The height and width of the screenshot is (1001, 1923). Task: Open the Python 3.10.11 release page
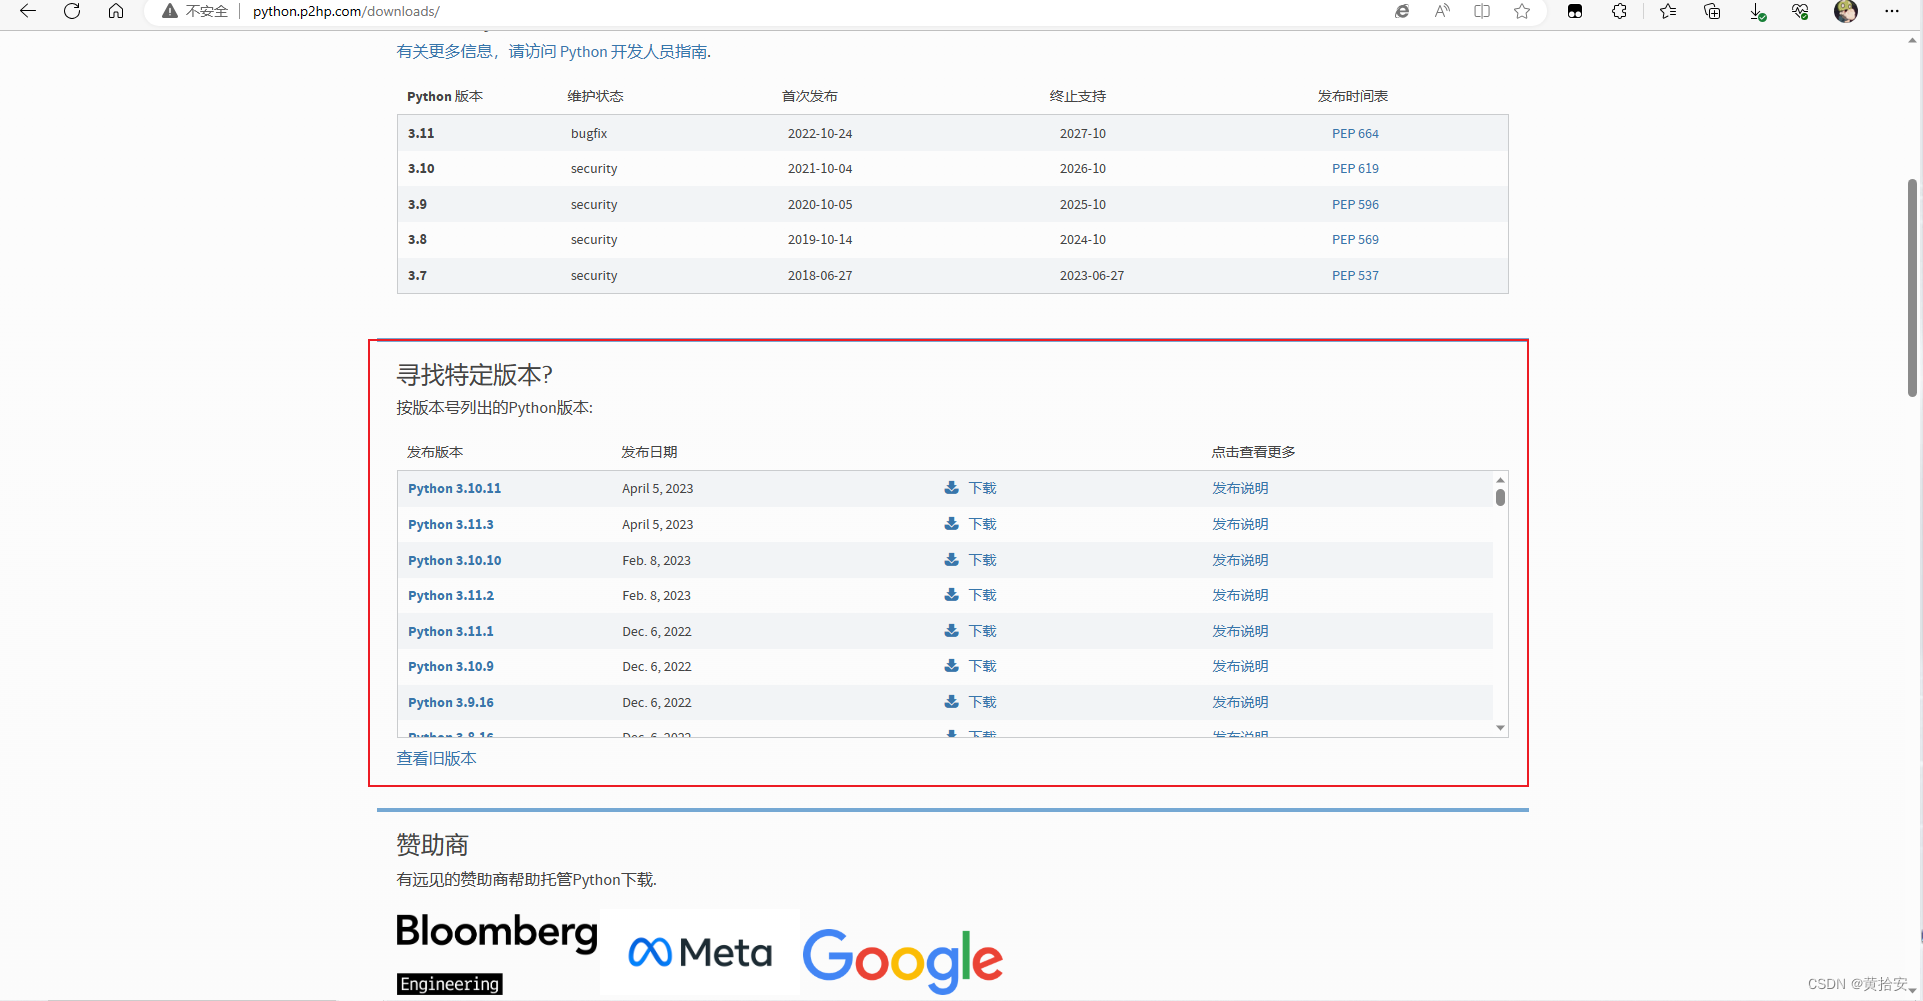[x=454, y=488]
